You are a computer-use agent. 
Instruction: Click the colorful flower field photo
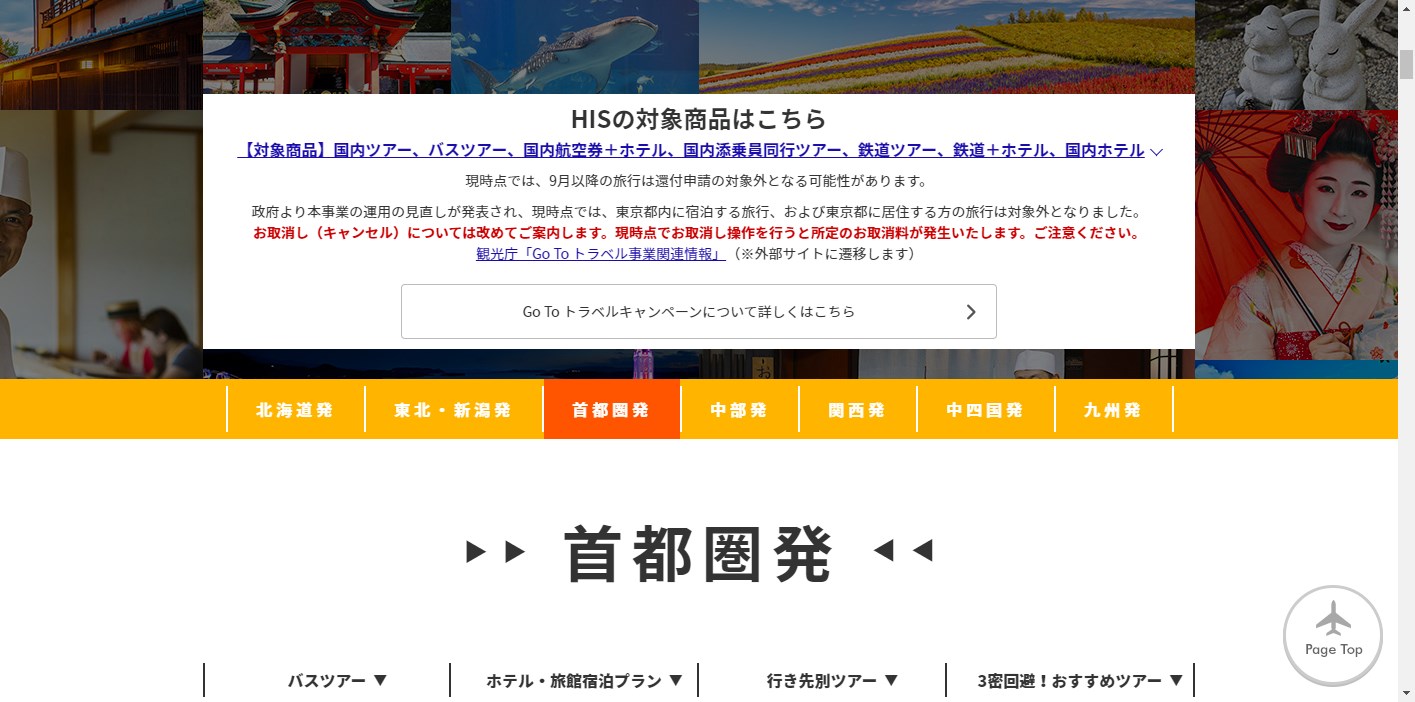947,47
